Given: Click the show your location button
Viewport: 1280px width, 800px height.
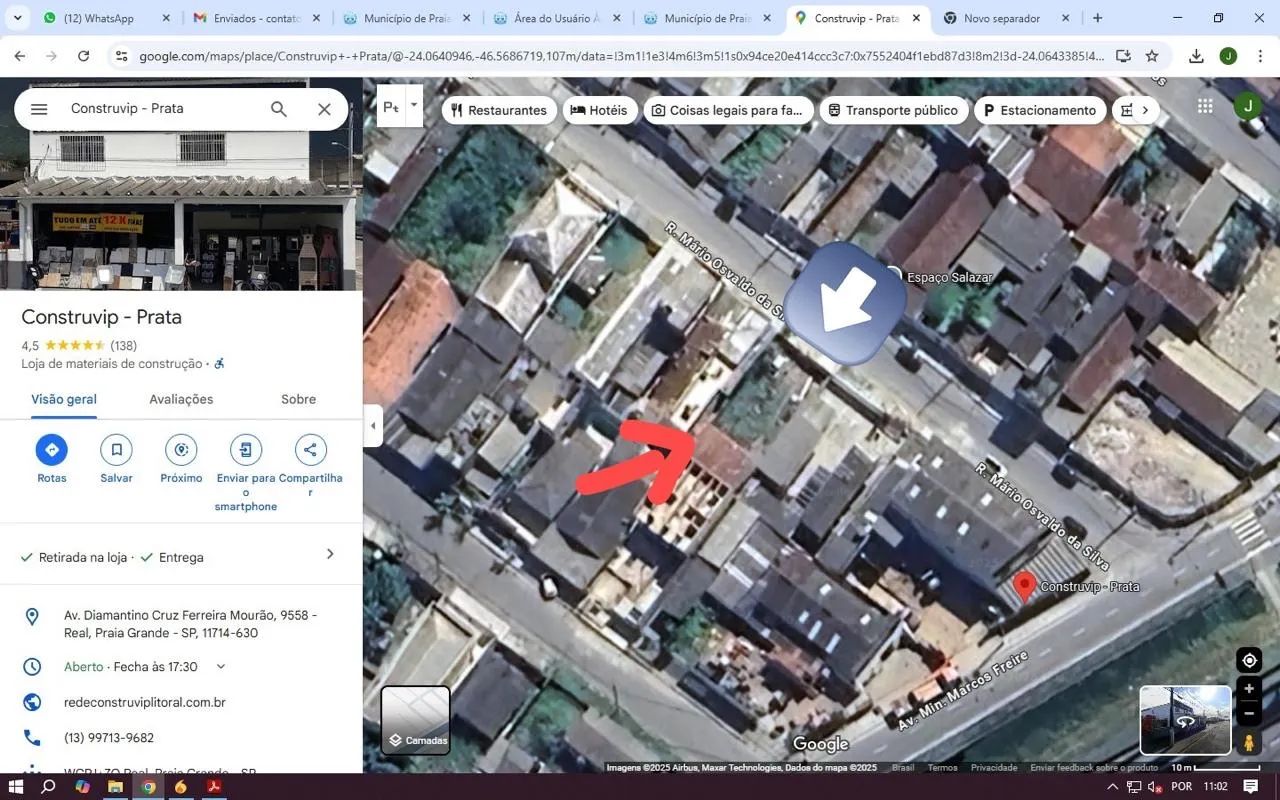Looking at the screenshot, I should point(1249,660).
